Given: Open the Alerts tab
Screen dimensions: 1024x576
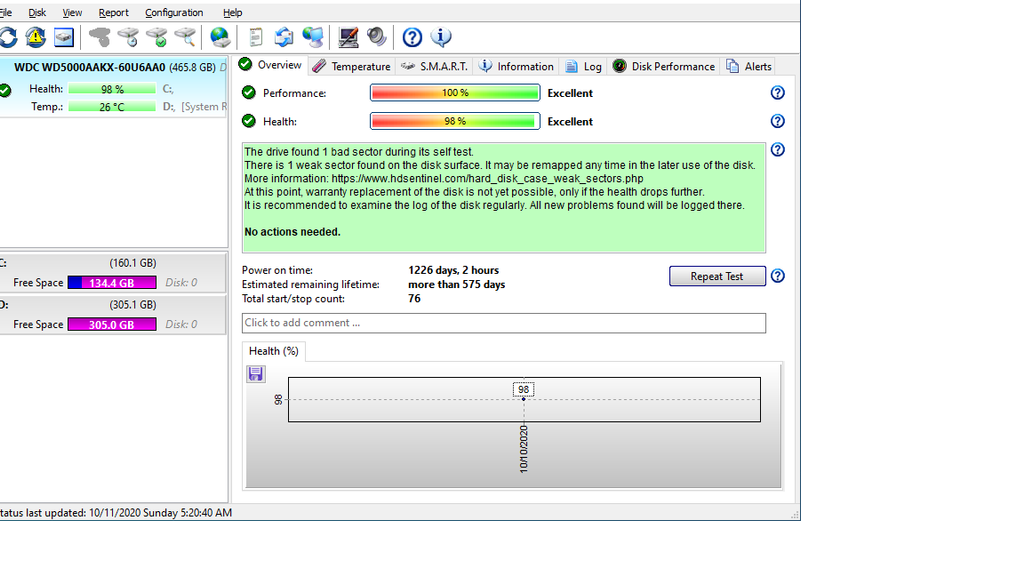Looking at the screenshot, I should pyautogui.click(x=748, y=67).
